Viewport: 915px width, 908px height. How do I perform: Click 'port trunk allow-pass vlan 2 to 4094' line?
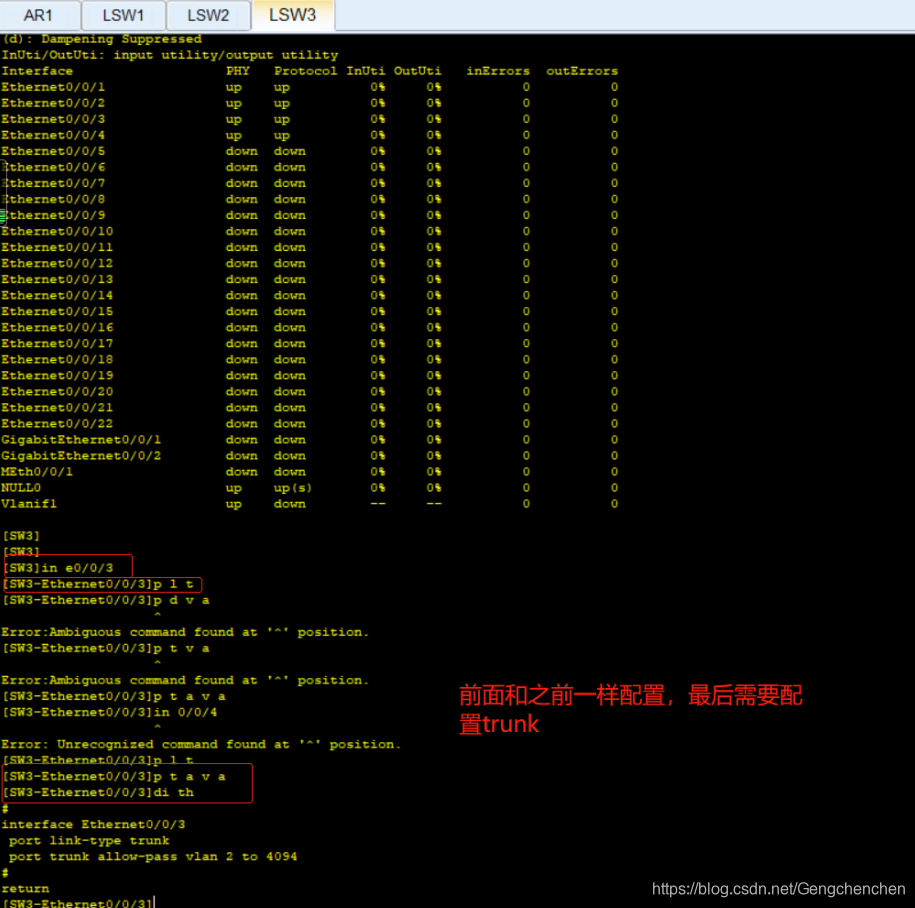[153, 857]
